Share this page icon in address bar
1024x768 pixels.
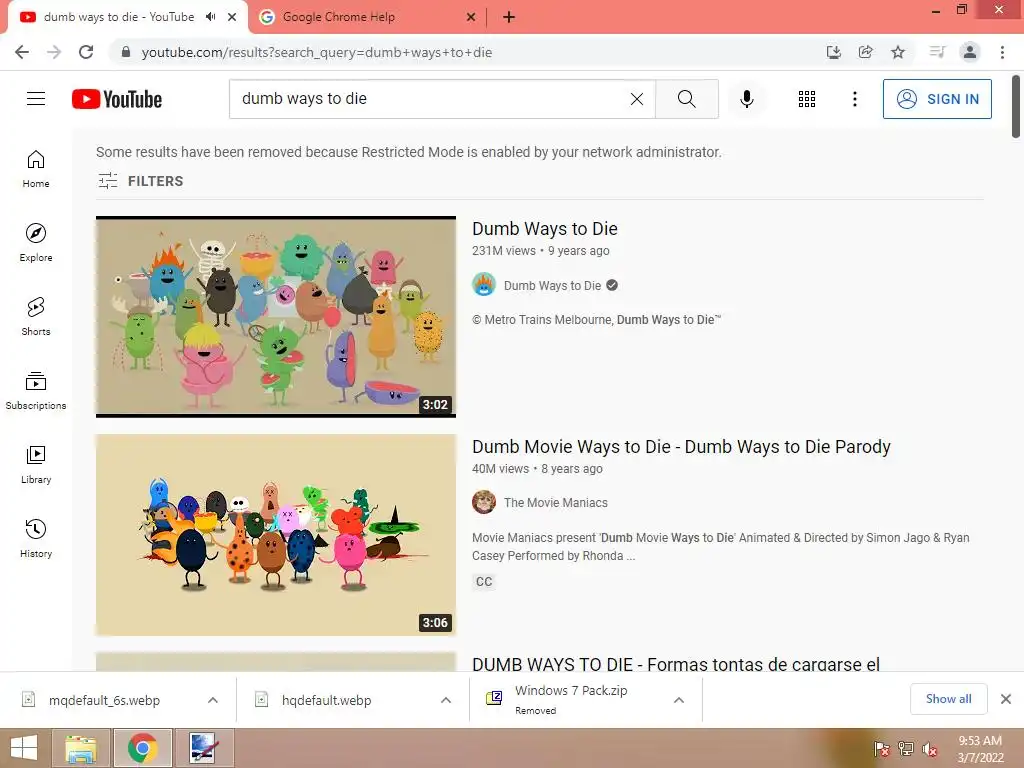pyautogui.click(x=865, y=52)
